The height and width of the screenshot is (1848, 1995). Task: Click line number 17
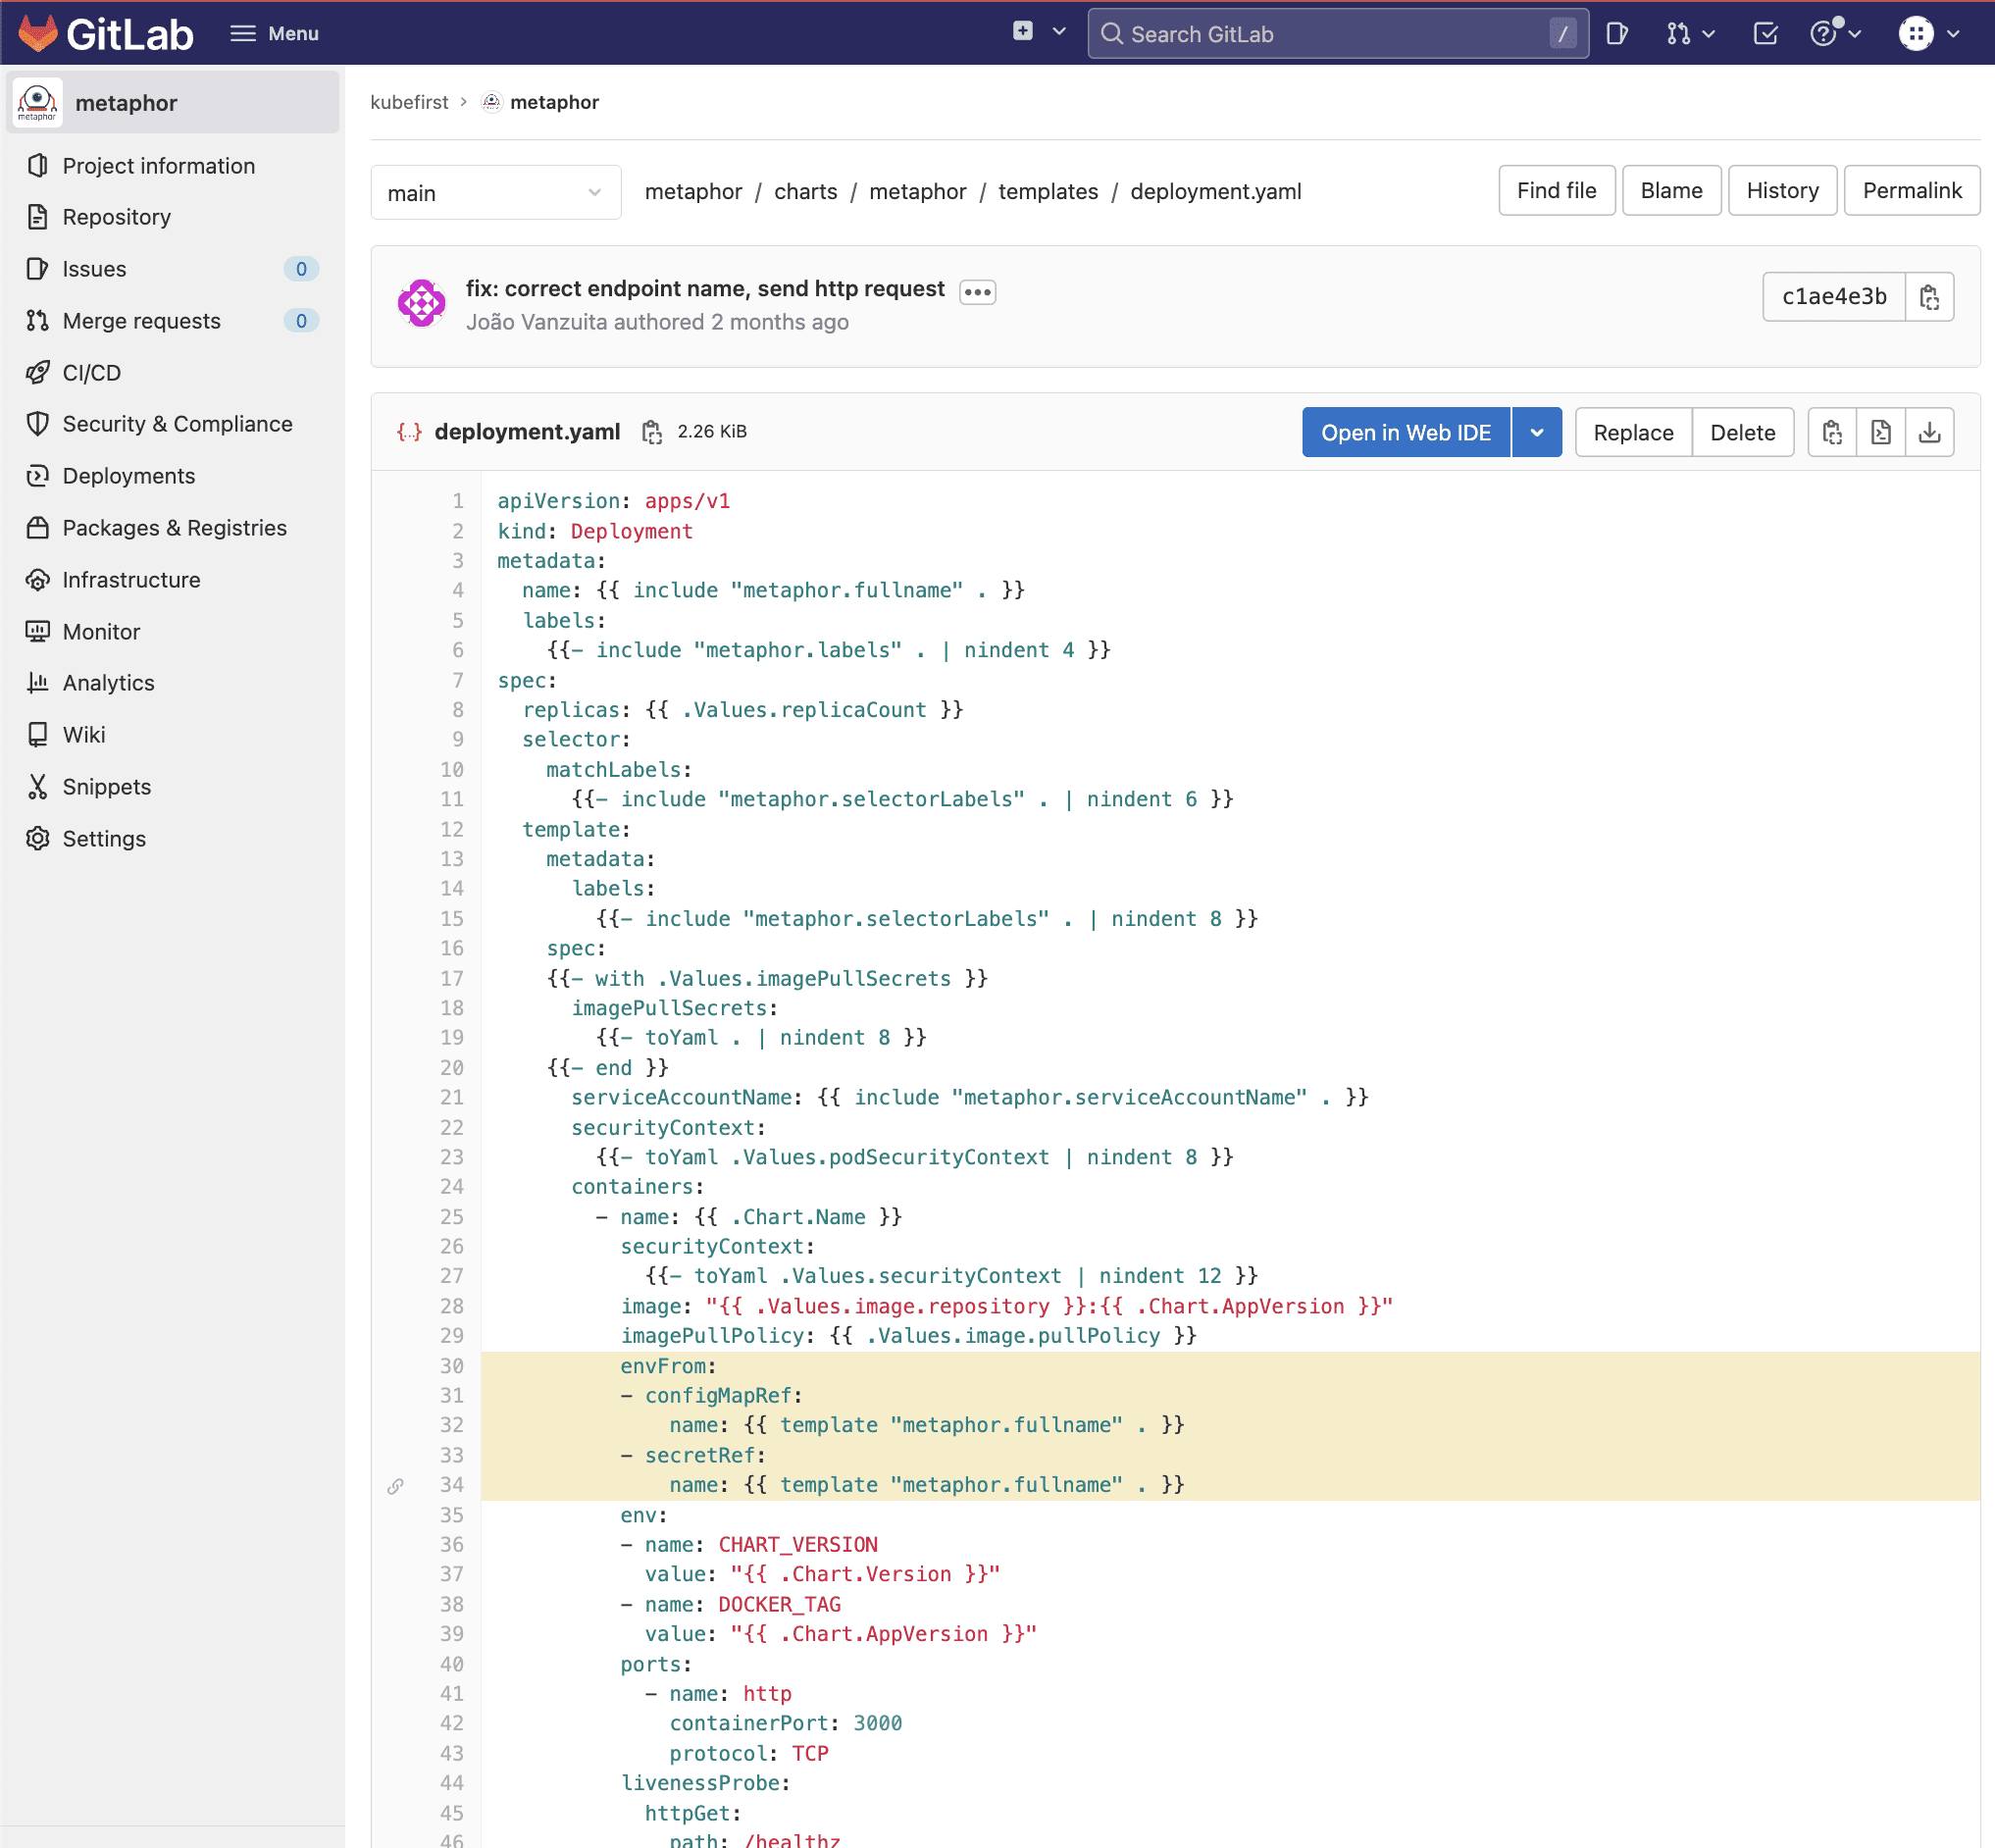tap(452, 978)
